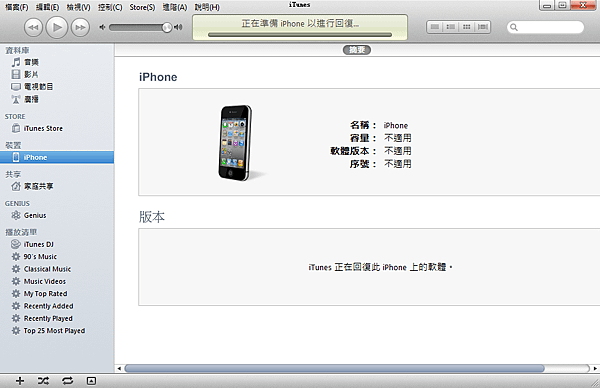Click the restoring iPhone software message

point(380,267)
